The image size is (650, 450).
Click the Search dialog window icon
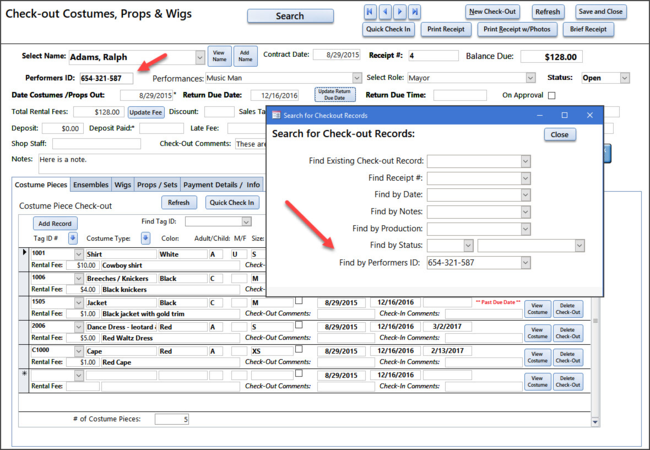275,115
